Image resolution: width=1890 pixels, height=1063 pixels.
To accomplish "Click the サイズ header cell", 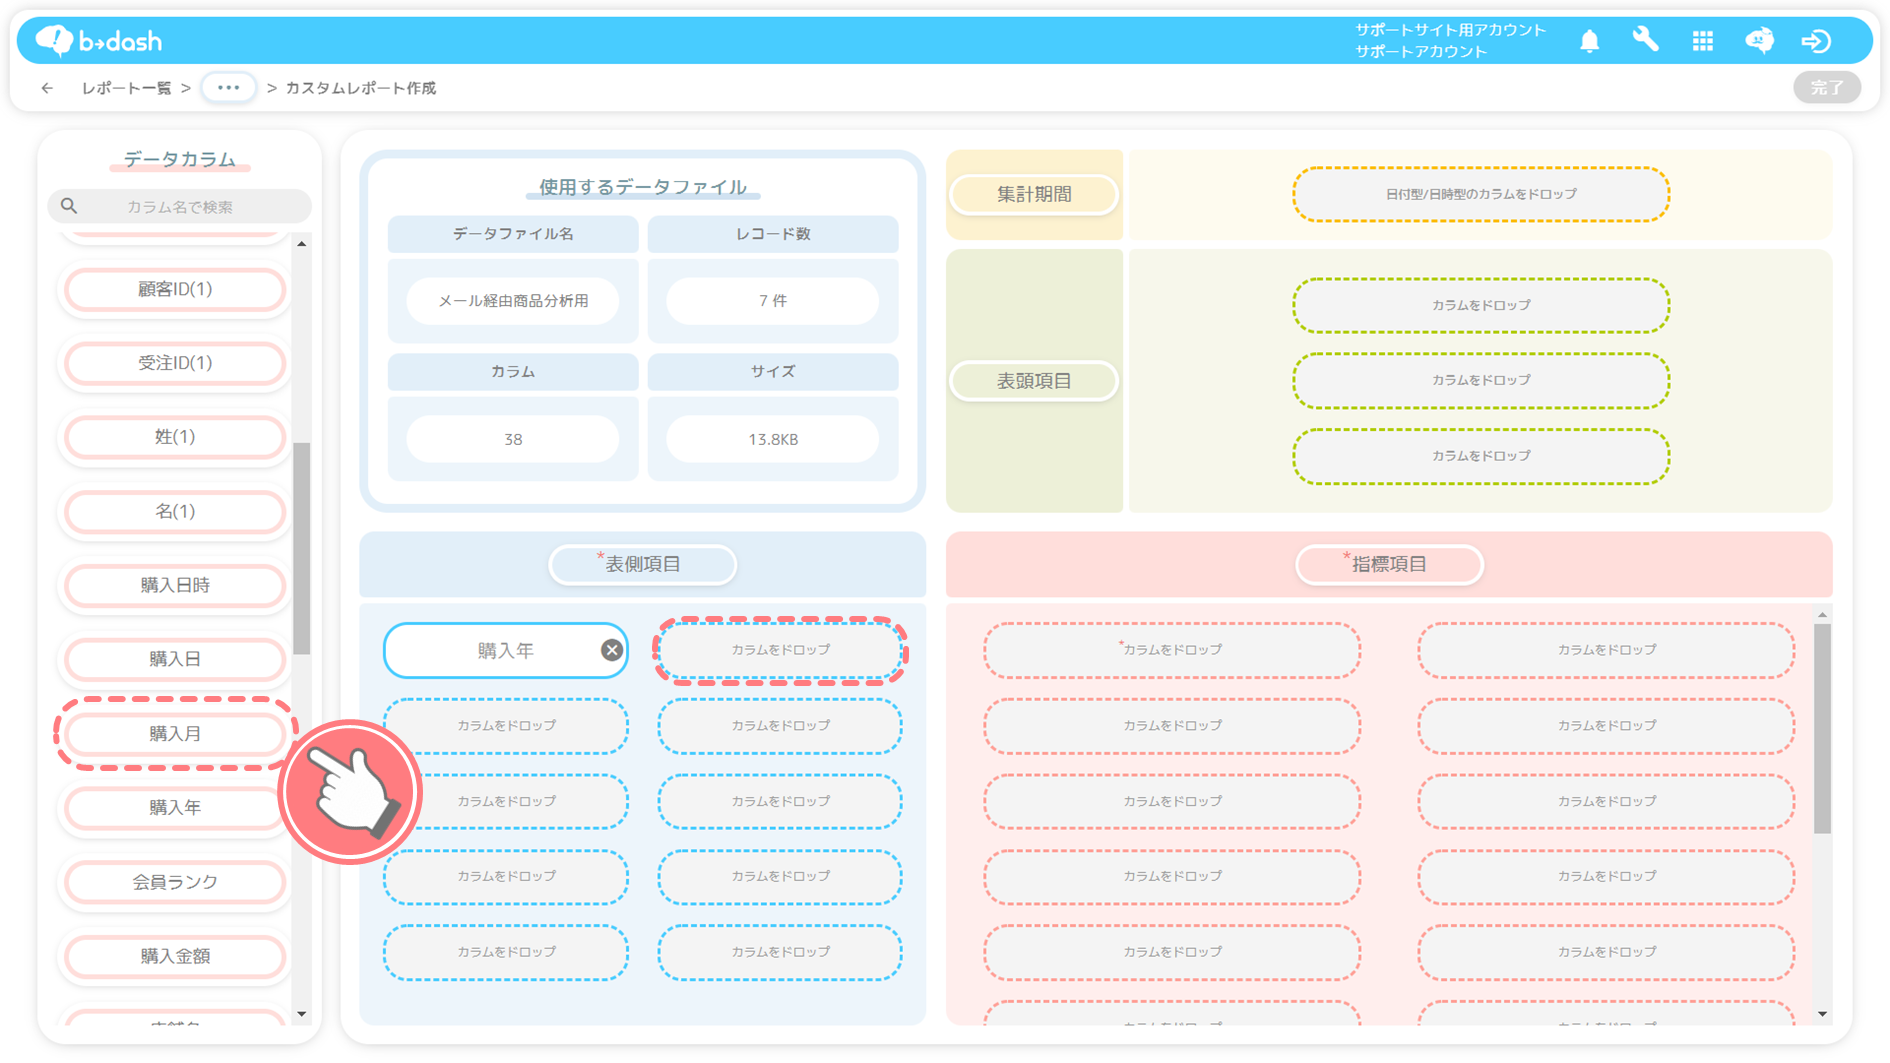I will (773, 371).
